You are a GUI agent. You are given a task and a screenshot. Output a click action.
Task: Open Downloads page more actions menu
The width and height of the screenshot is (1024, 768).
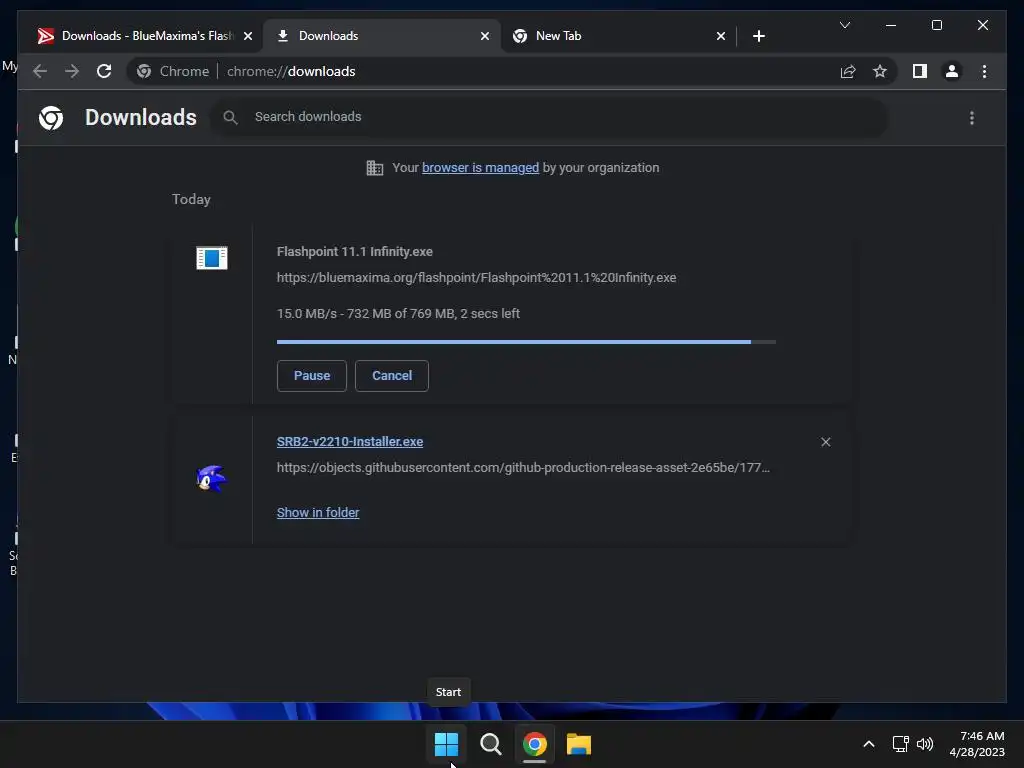972,118
